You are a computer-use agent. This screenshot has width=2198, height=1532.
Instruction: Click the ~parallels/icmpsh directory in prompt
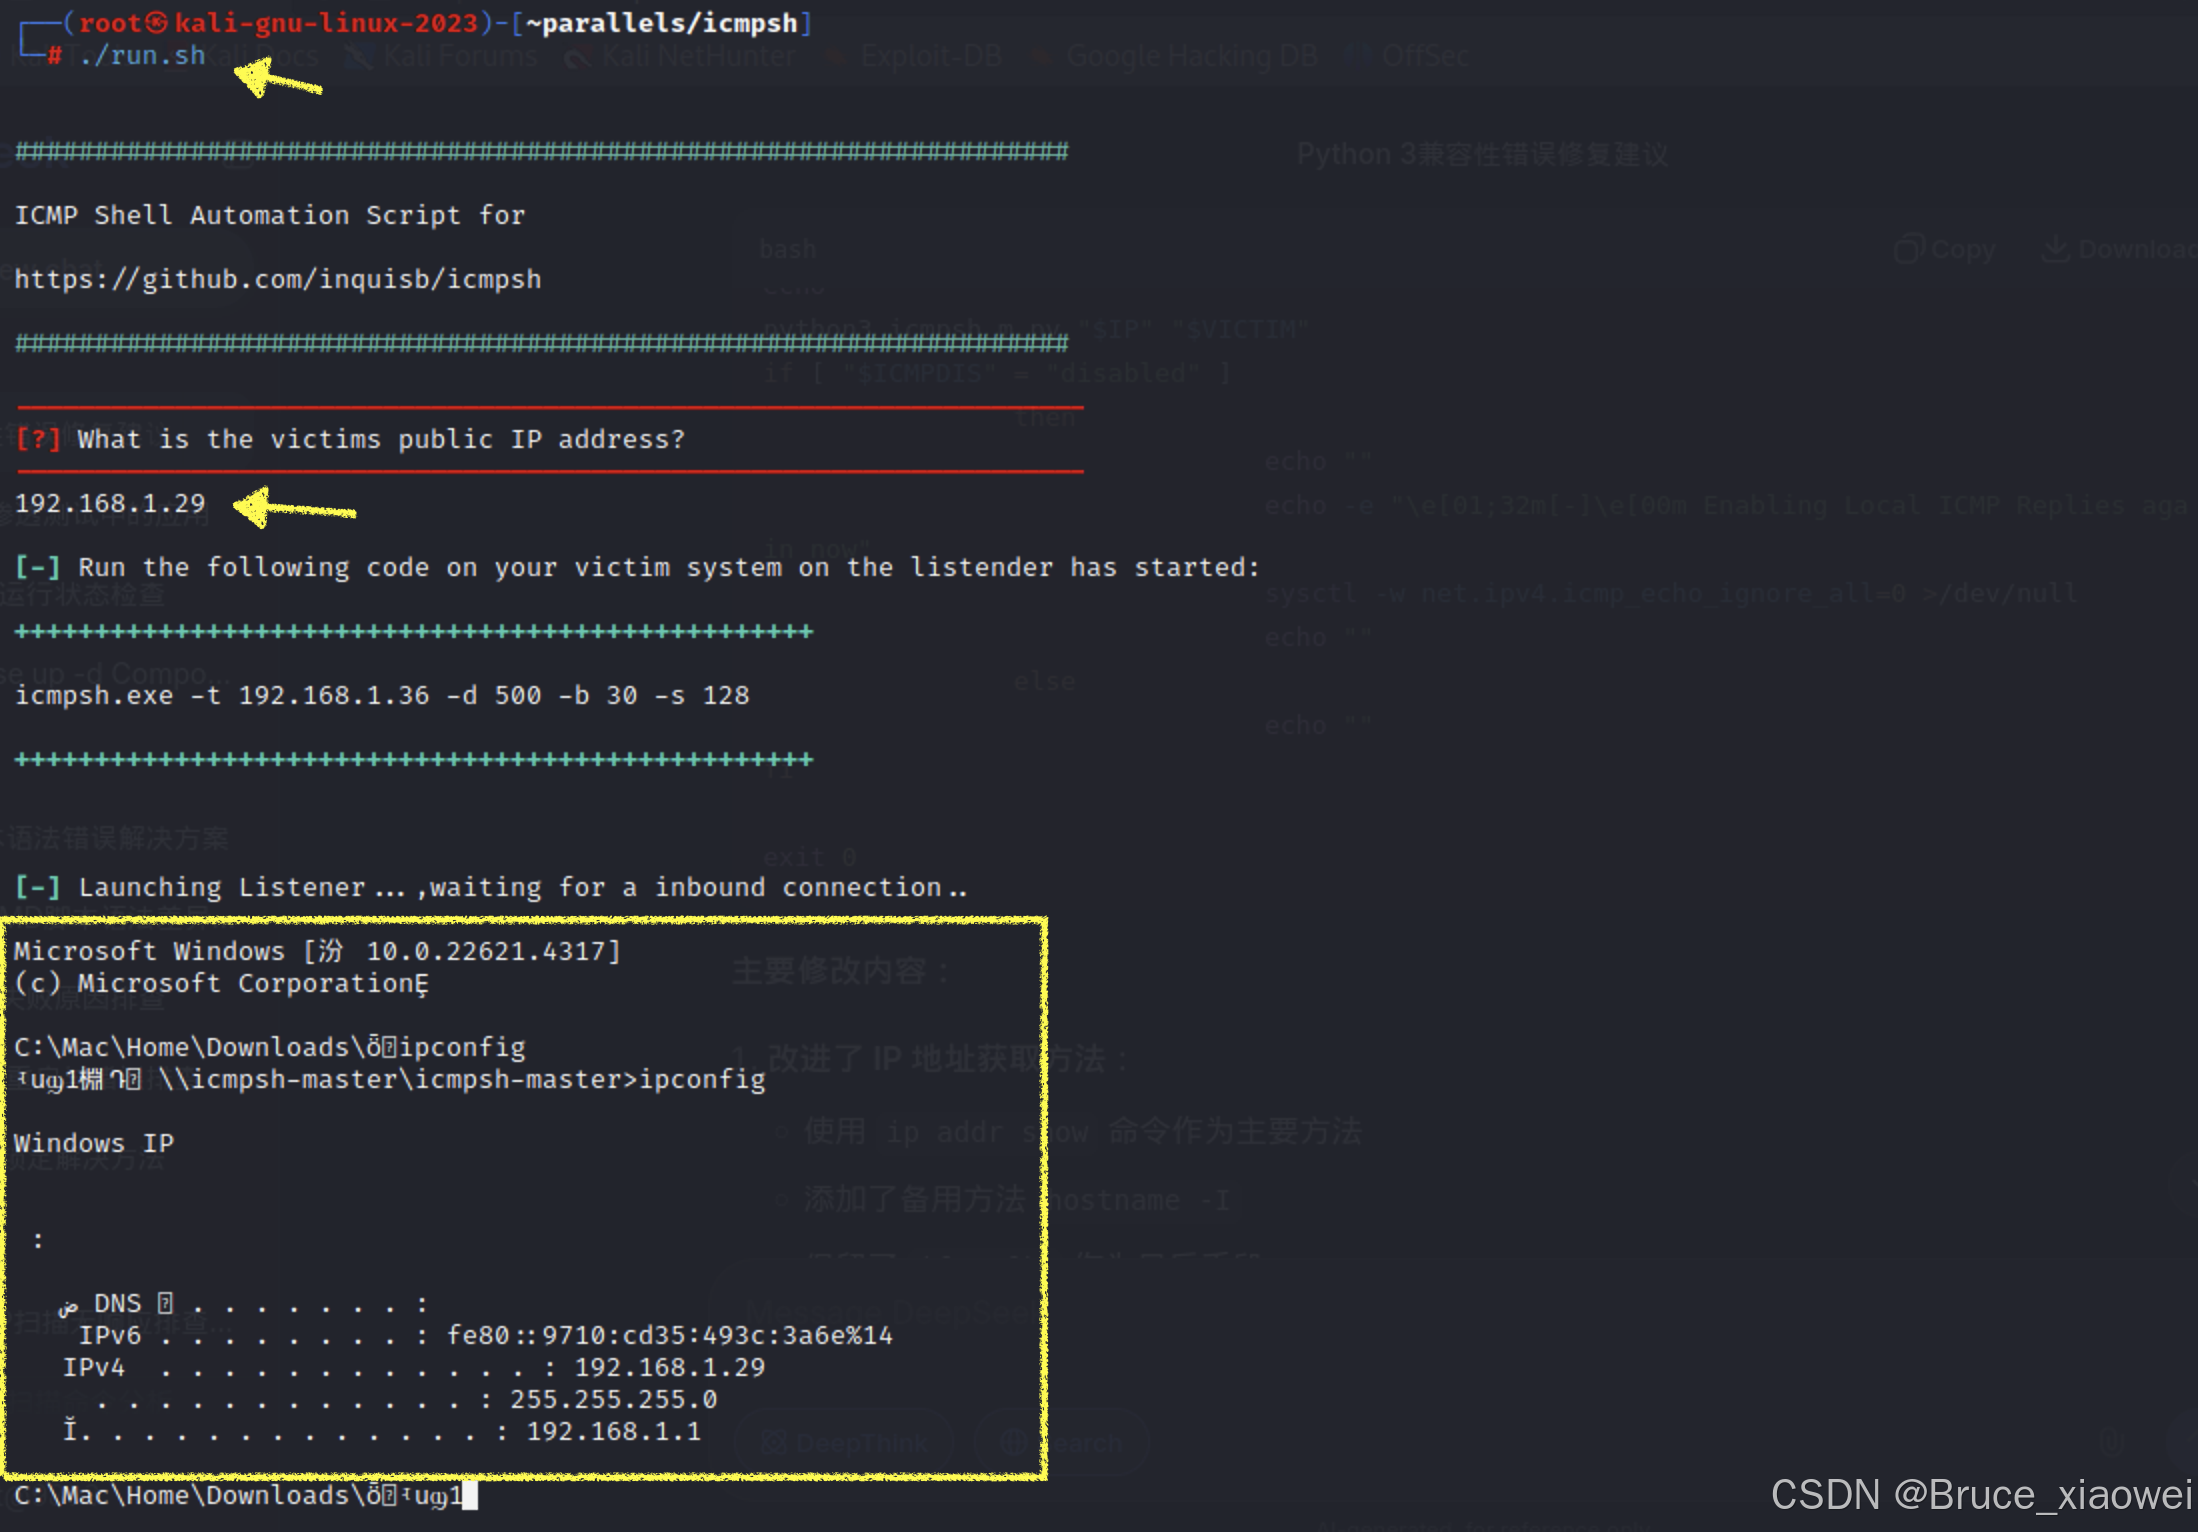661,23
